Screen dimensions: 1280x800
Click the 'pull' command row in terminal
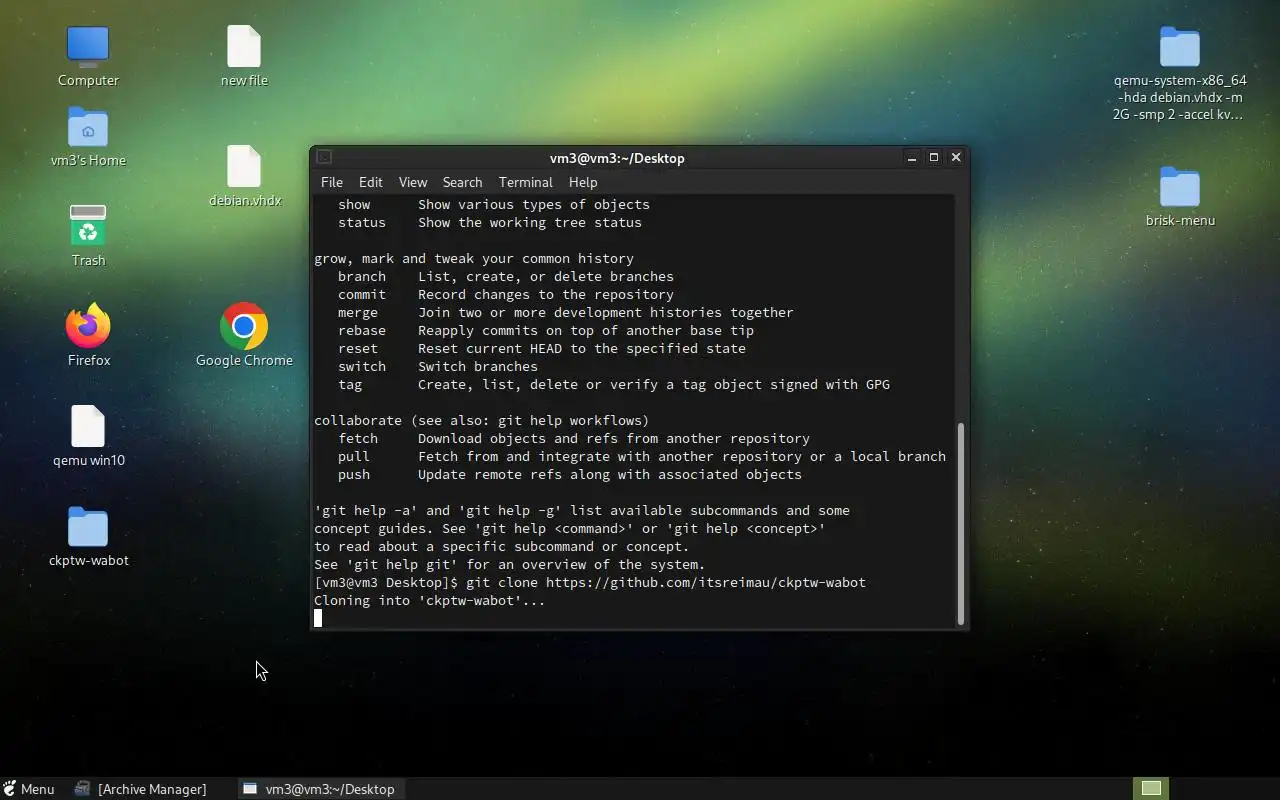point(642,456)
